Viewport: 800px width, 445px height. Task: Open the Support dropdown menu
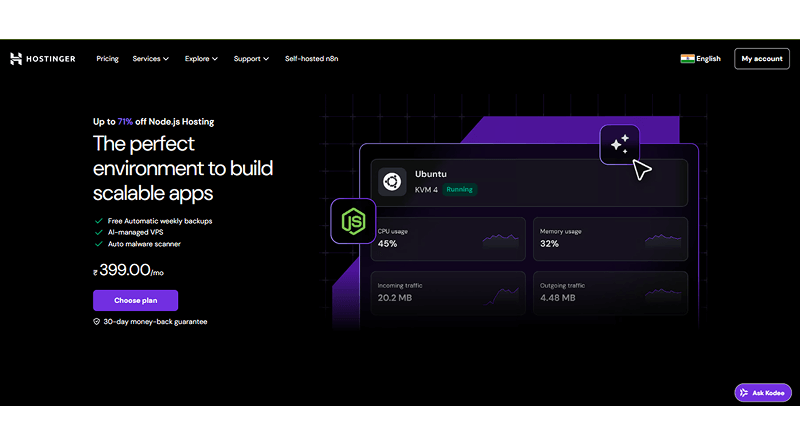point(251,59)
